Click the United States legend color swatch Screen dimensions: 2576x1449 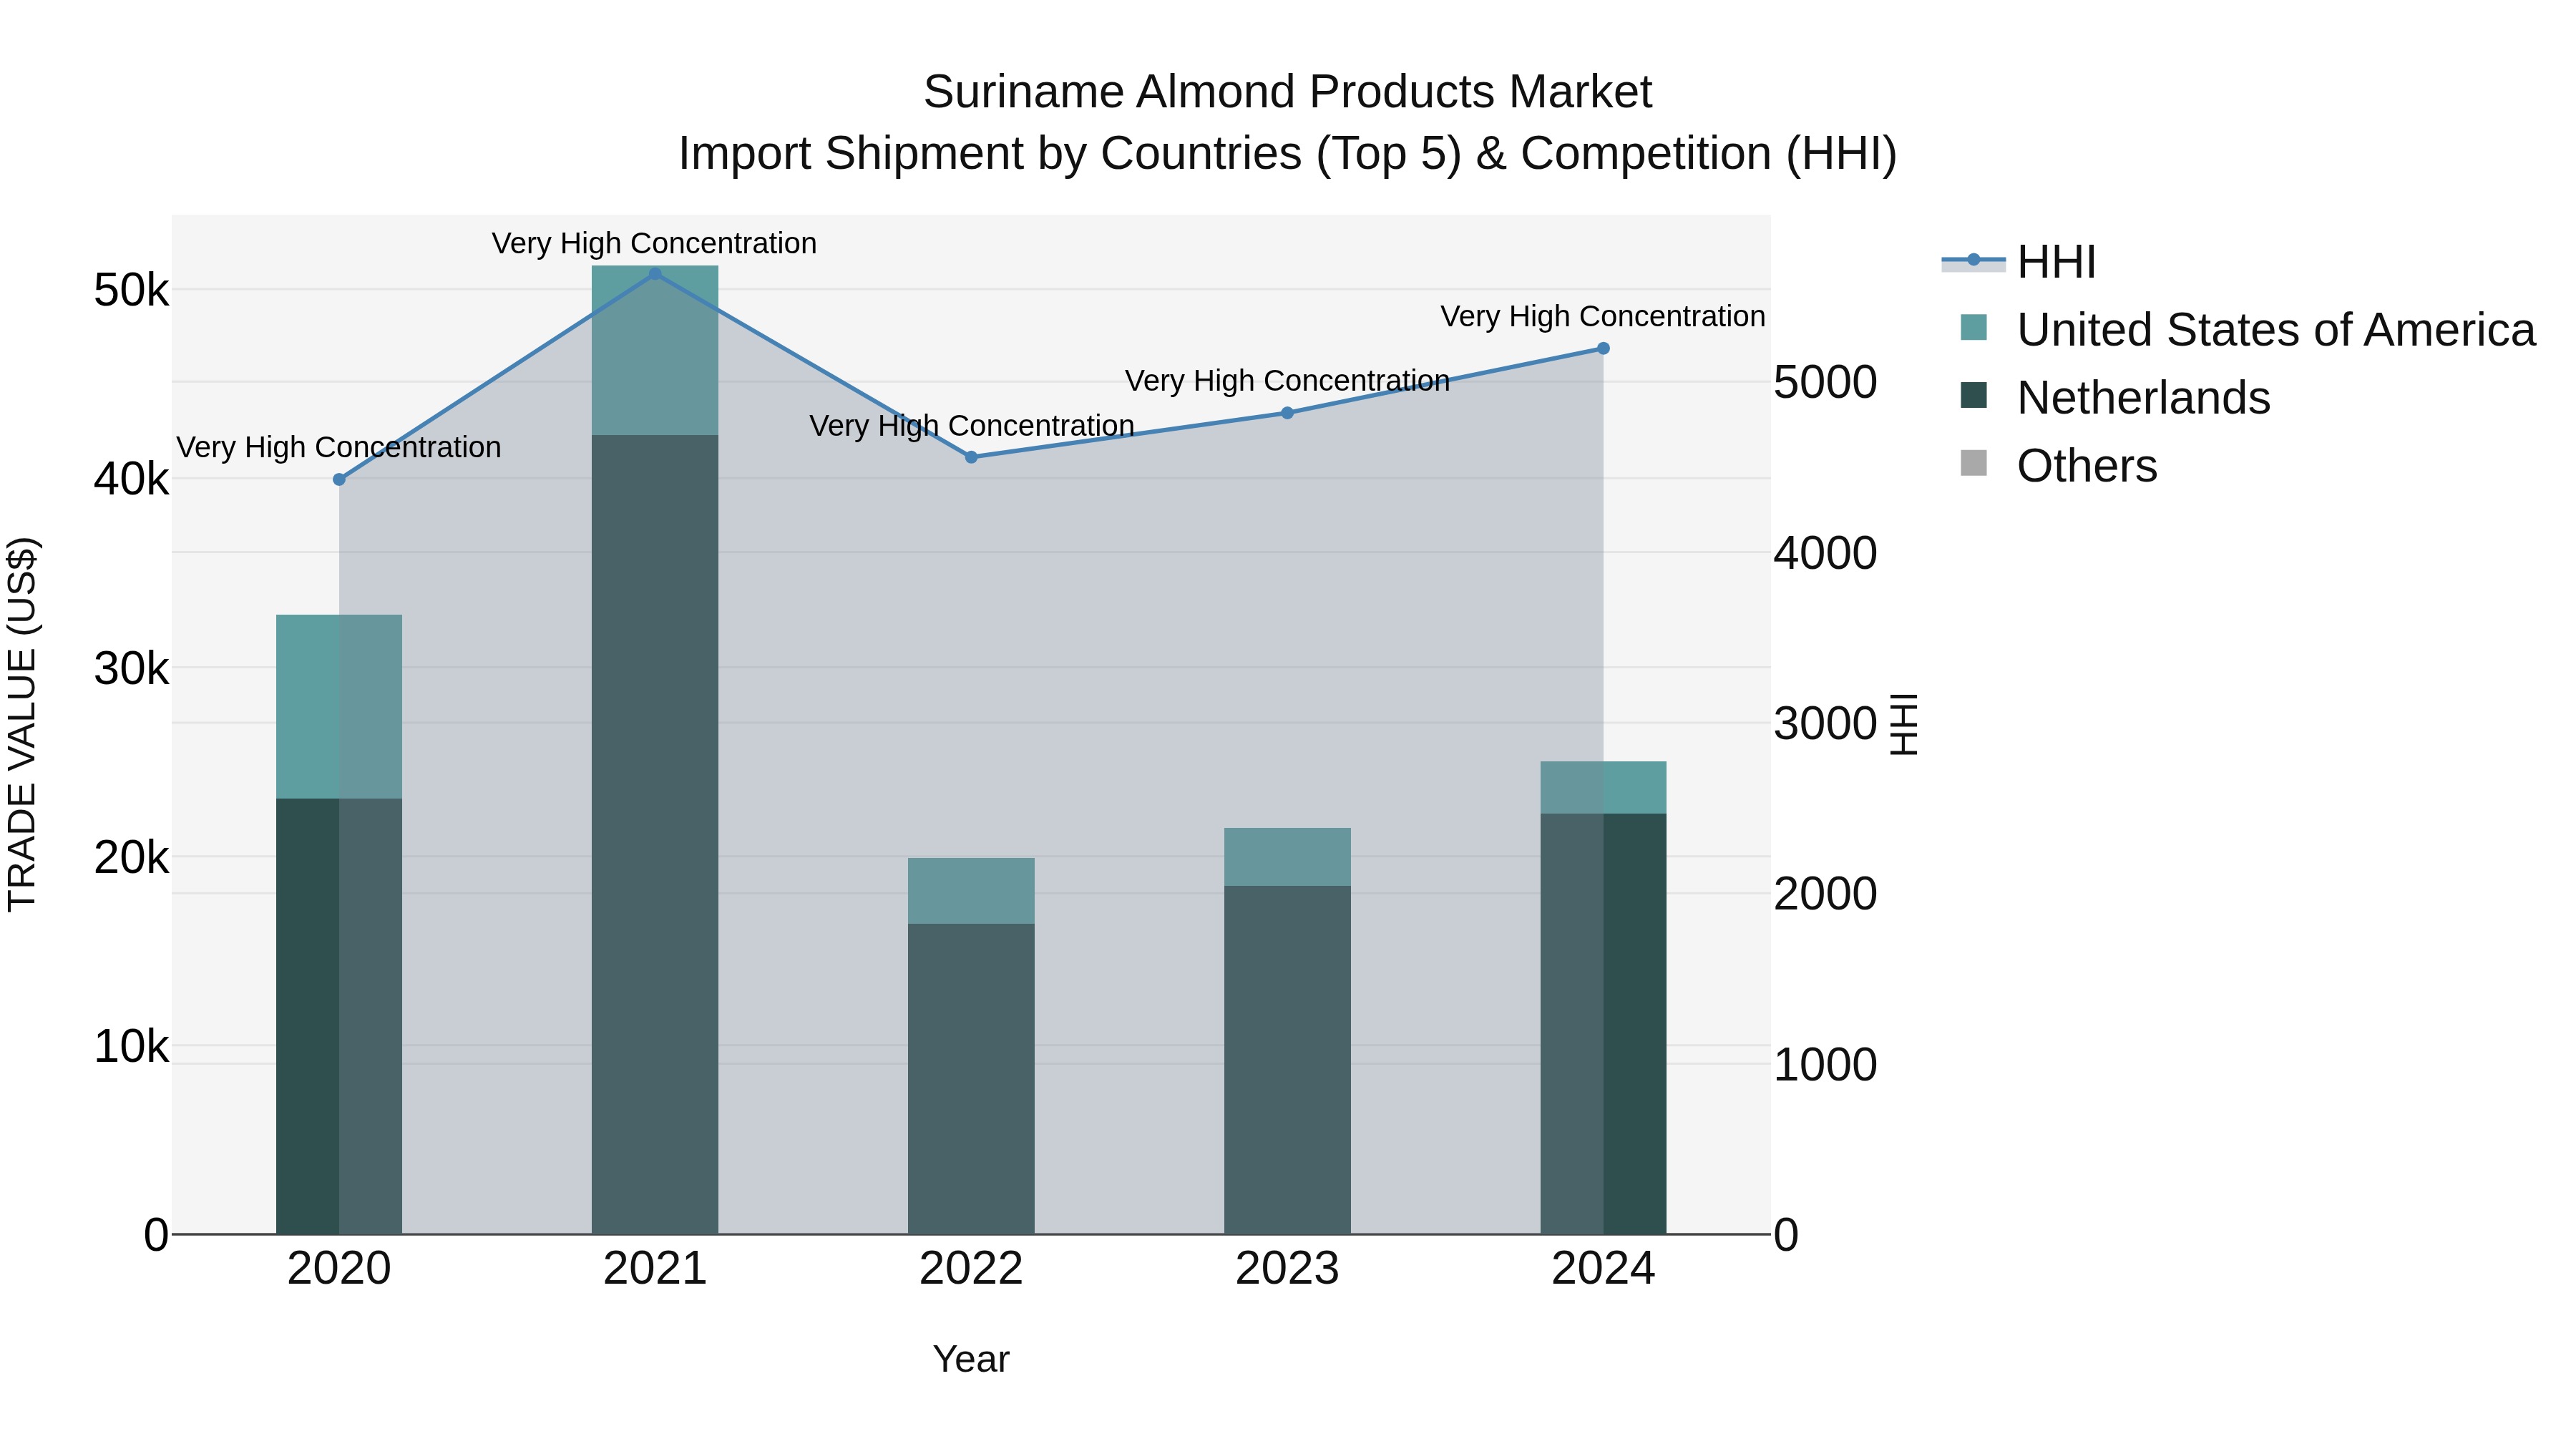(x=1973, y=327)
